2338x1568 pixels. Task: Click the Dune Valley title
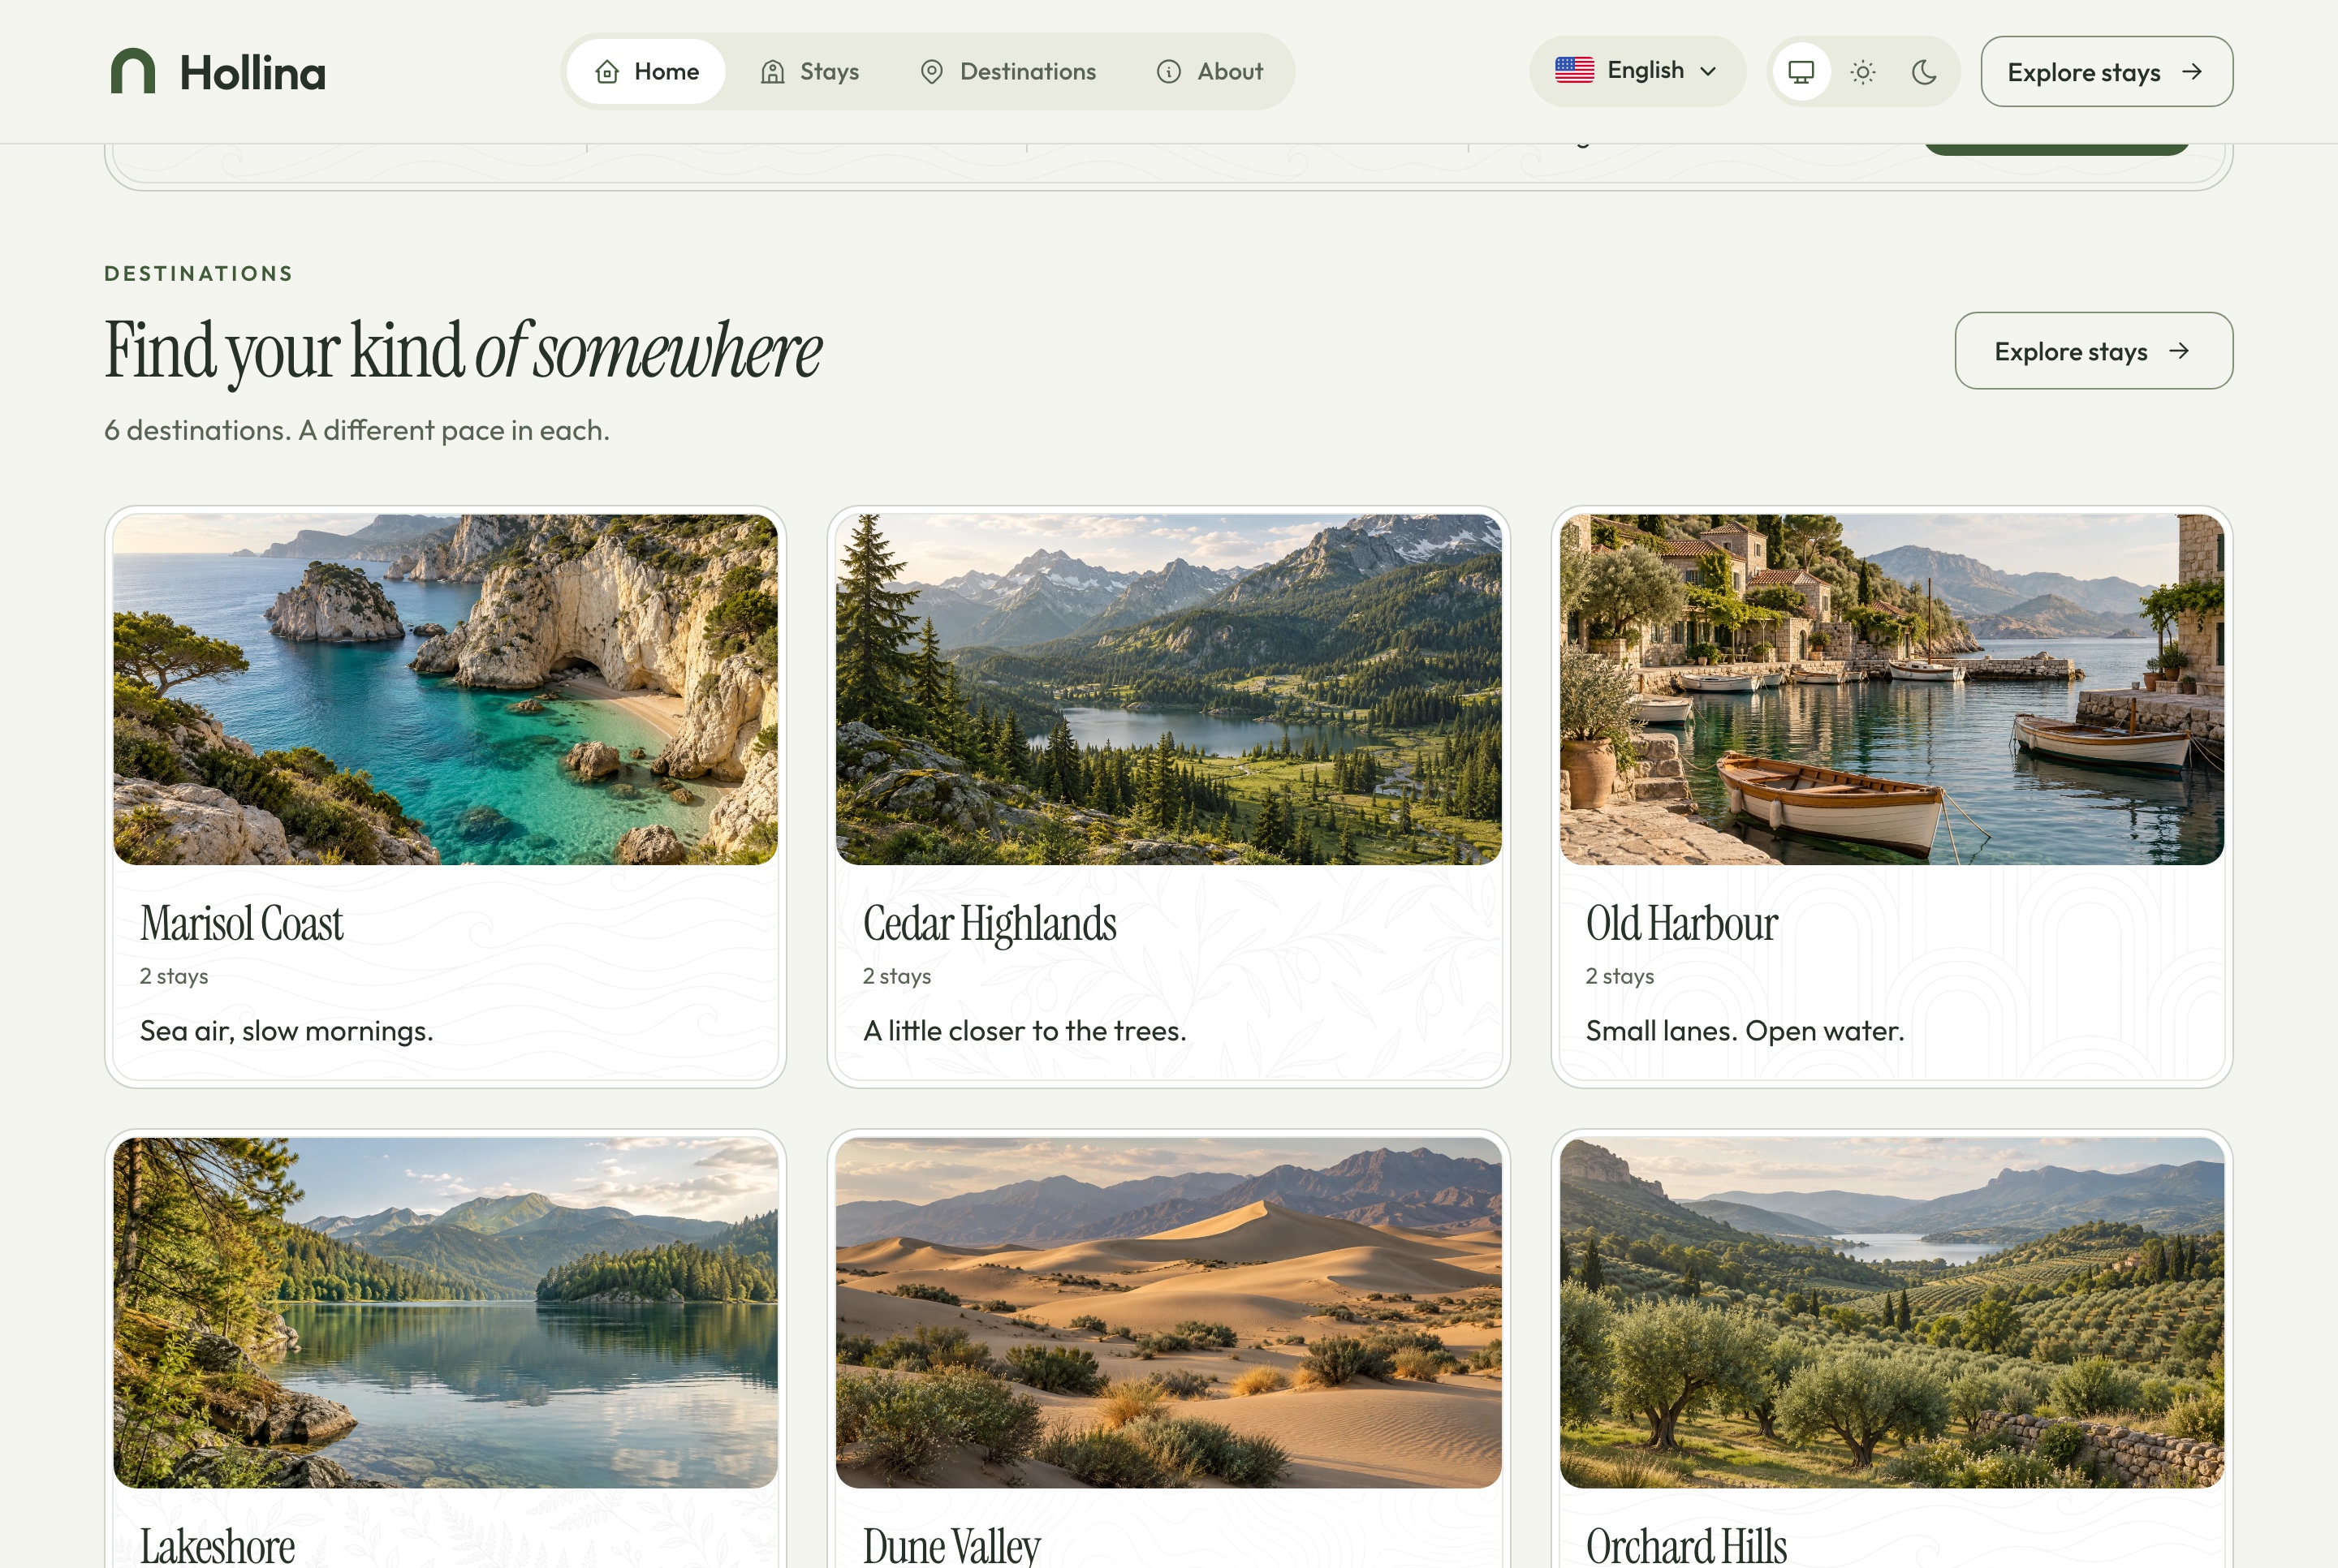coord(951,1545)
